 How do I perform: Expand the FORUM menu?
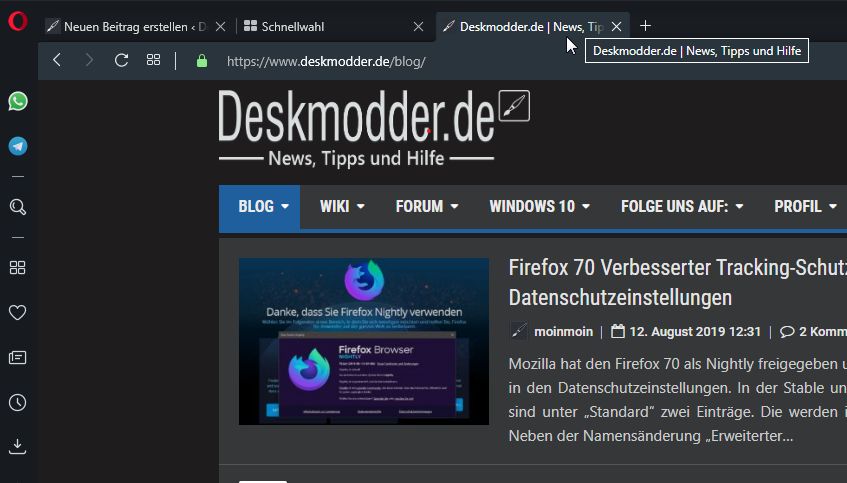[x=427, y=206]
